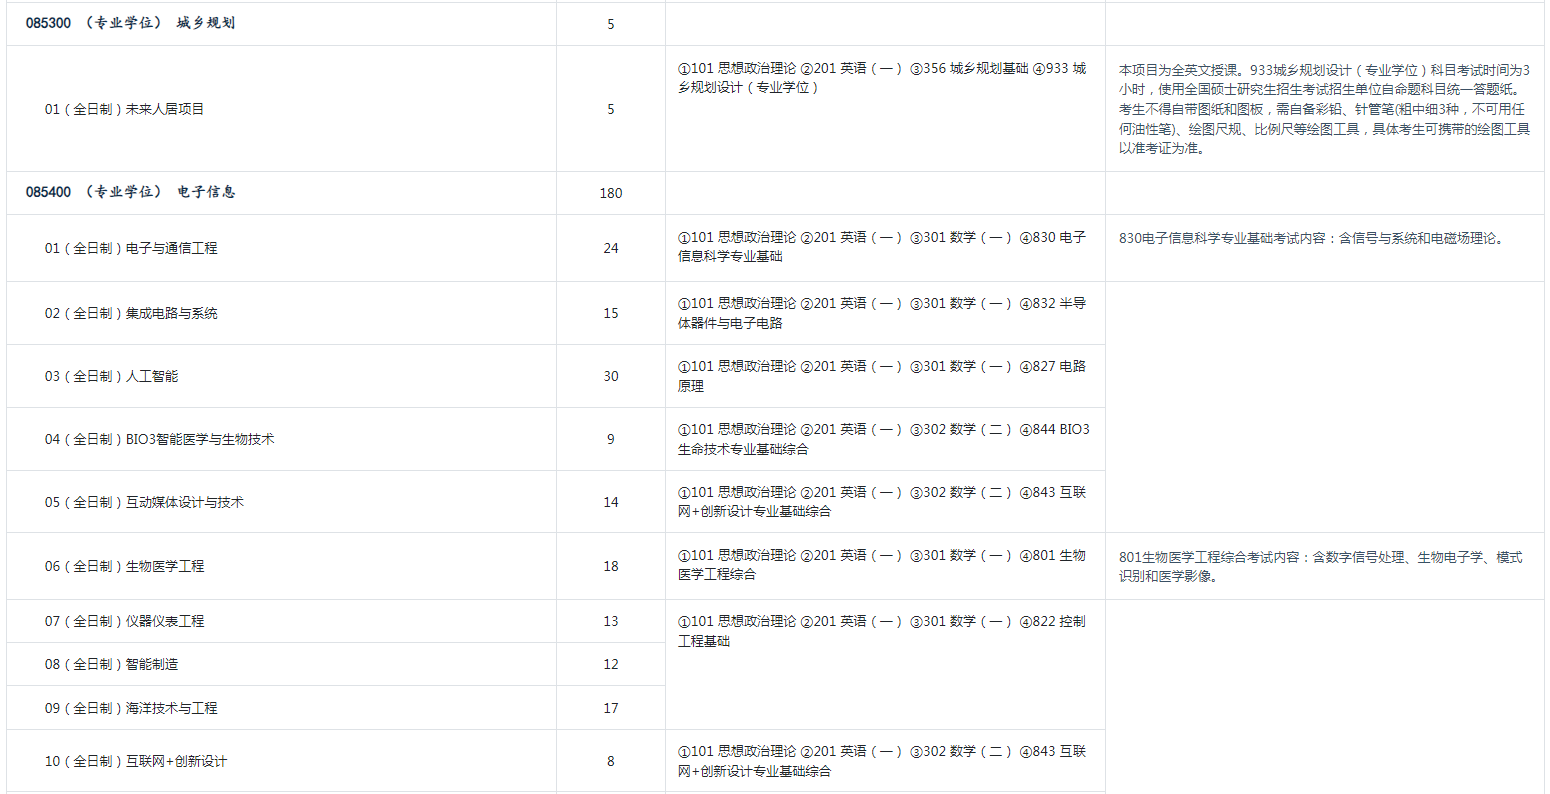The width and height of the screenshot is (1550, 794).
Task: Choose 09 海洋技术与工程
Action: 130,708
